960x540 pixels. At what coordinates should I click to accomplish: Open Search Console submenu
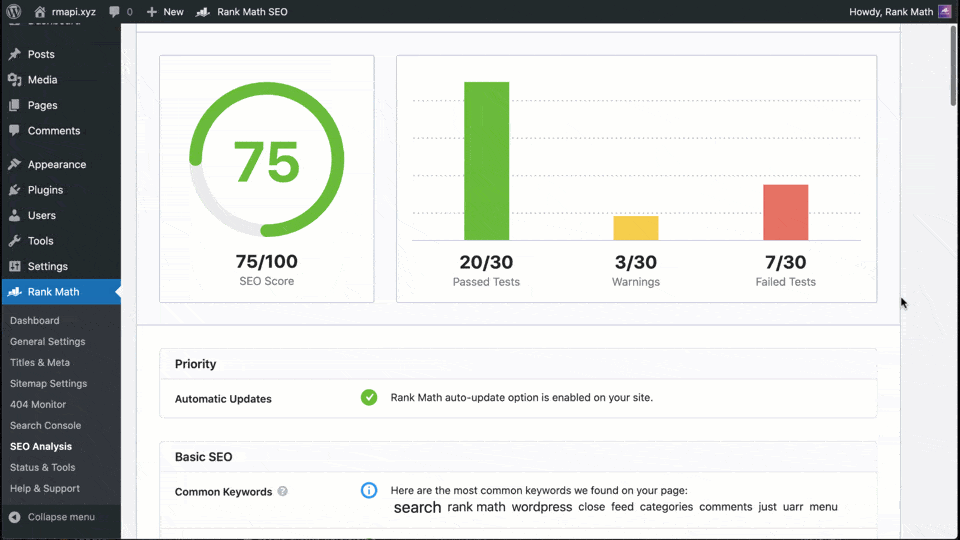coord(45,426)
